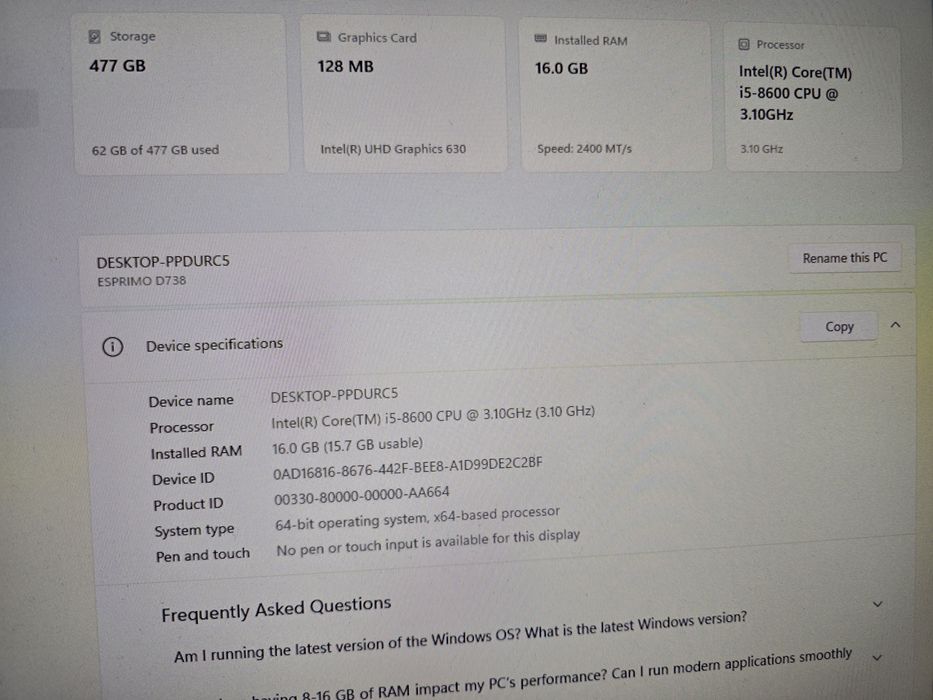Copy the device specifications
This screenshot has width=933, height=700.
pyautogui.click(x=839, y=327)
